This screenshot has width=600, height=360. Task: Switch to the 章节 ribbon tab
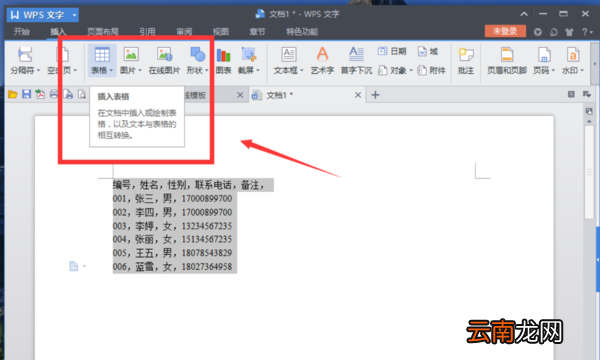point(257,32)
